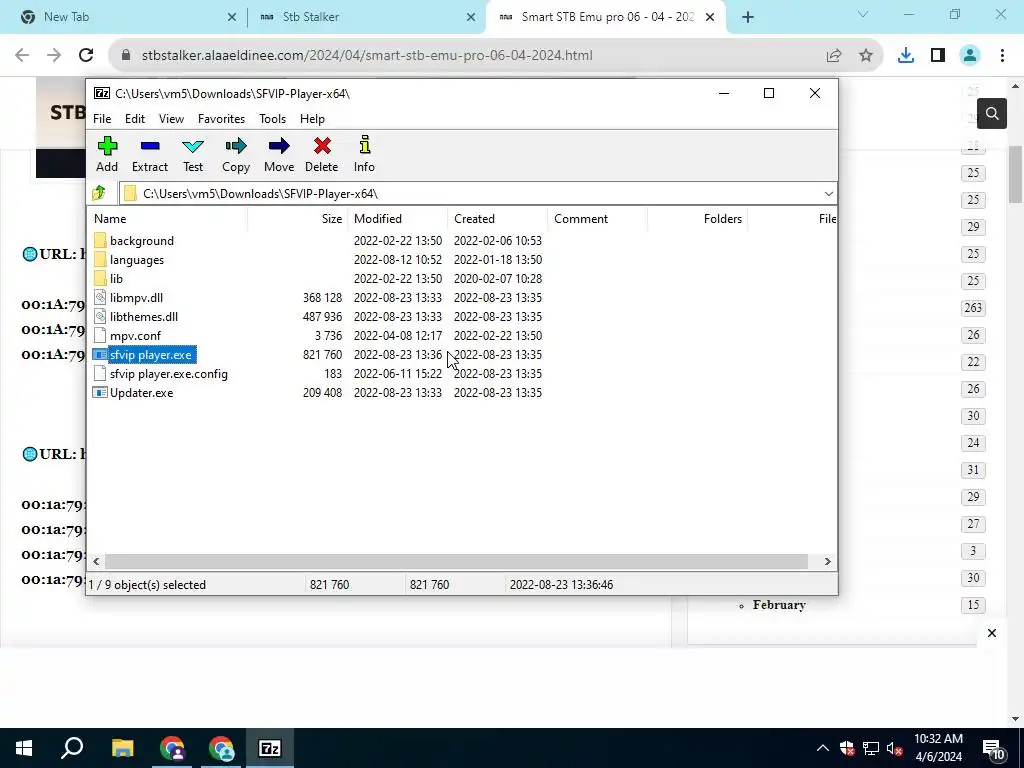1024x768 pixels.
Task: Click the taskbar clock 10:32 AM
Action: [938, 739]
